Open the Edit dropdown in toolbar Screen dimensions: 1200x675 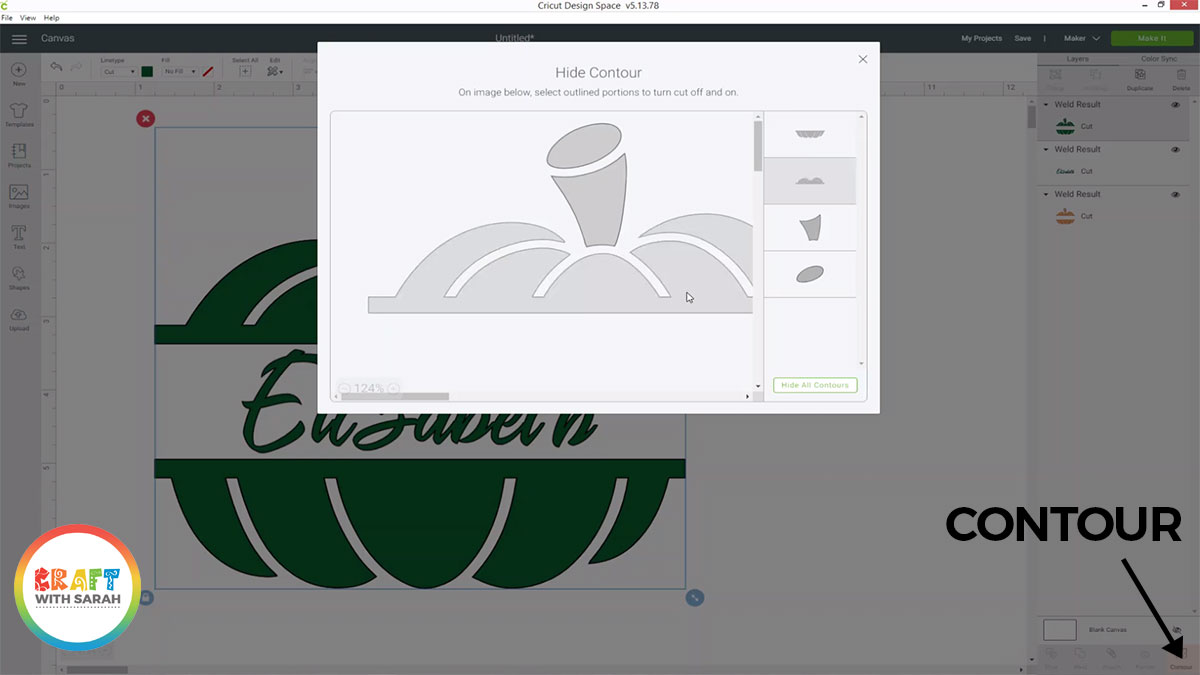(275, 72)
